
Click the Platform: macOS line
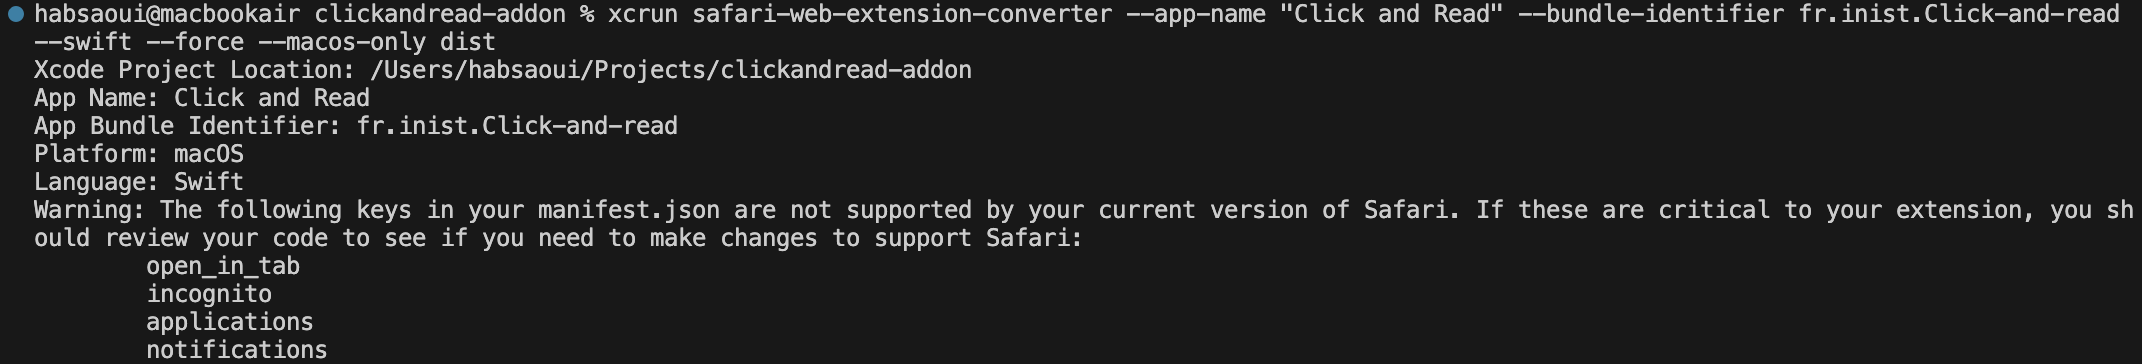click(139, 154)
